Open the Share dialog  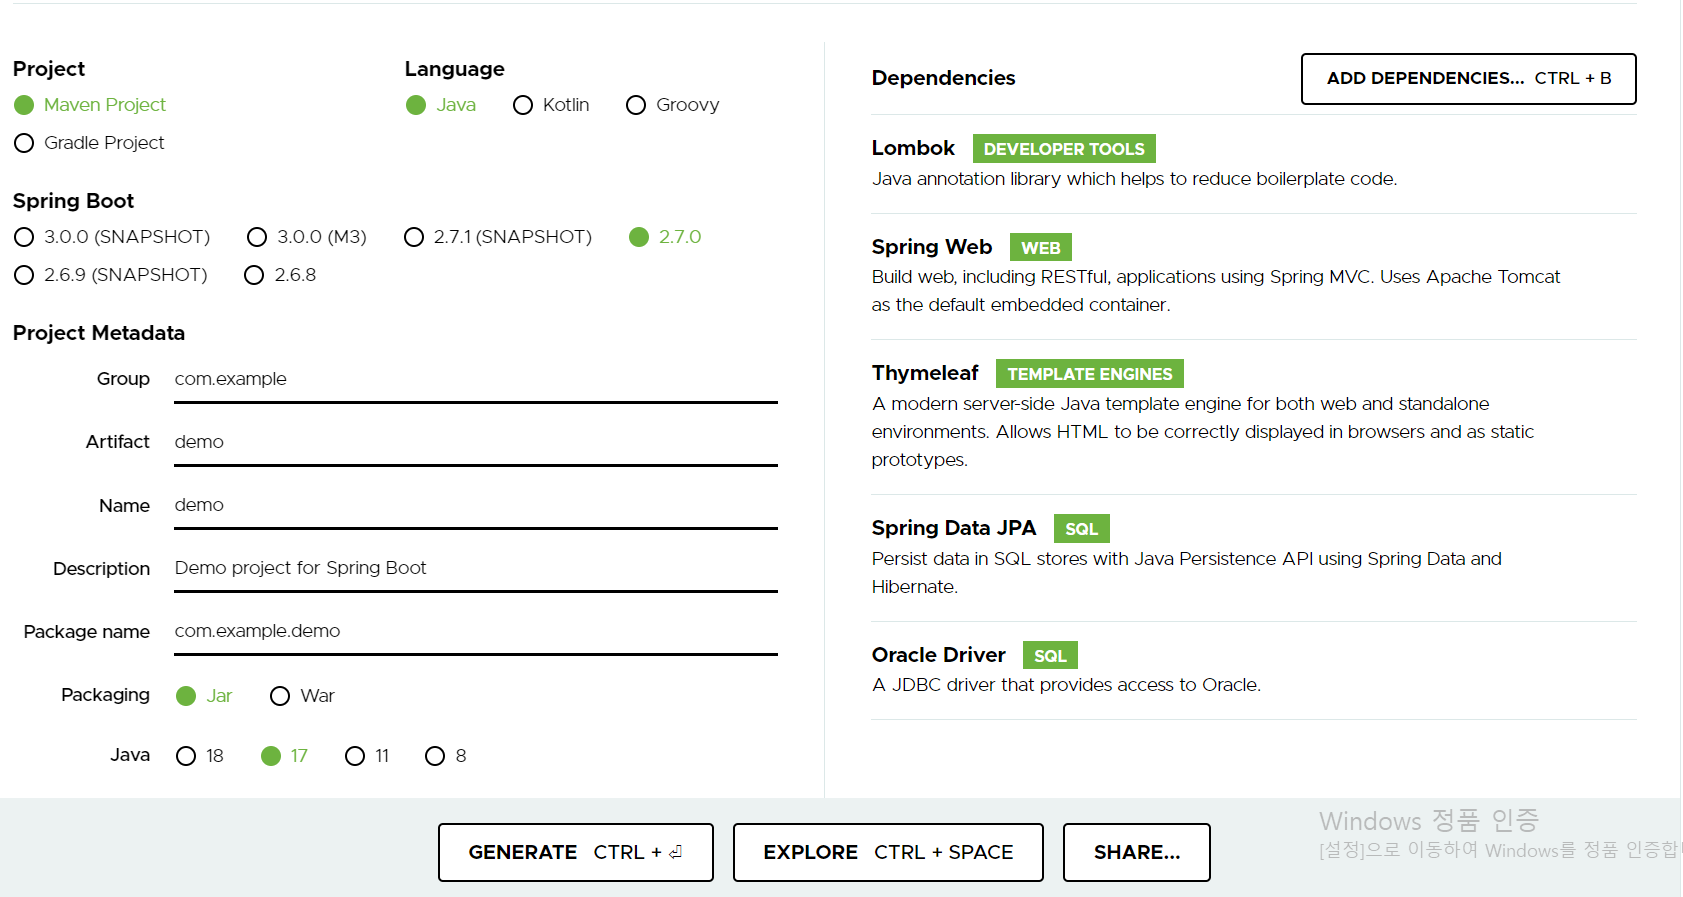click(1137, 852)
